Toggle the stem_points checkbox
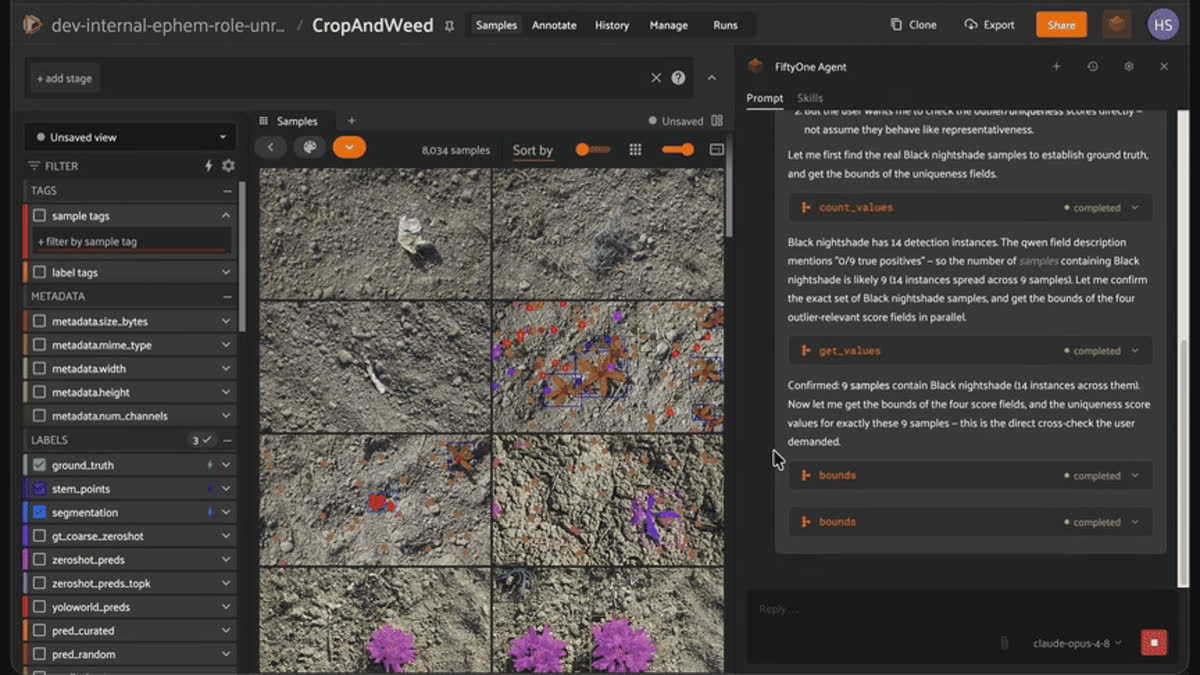This screenshot has width=1200, height=675. coord(39,489)
